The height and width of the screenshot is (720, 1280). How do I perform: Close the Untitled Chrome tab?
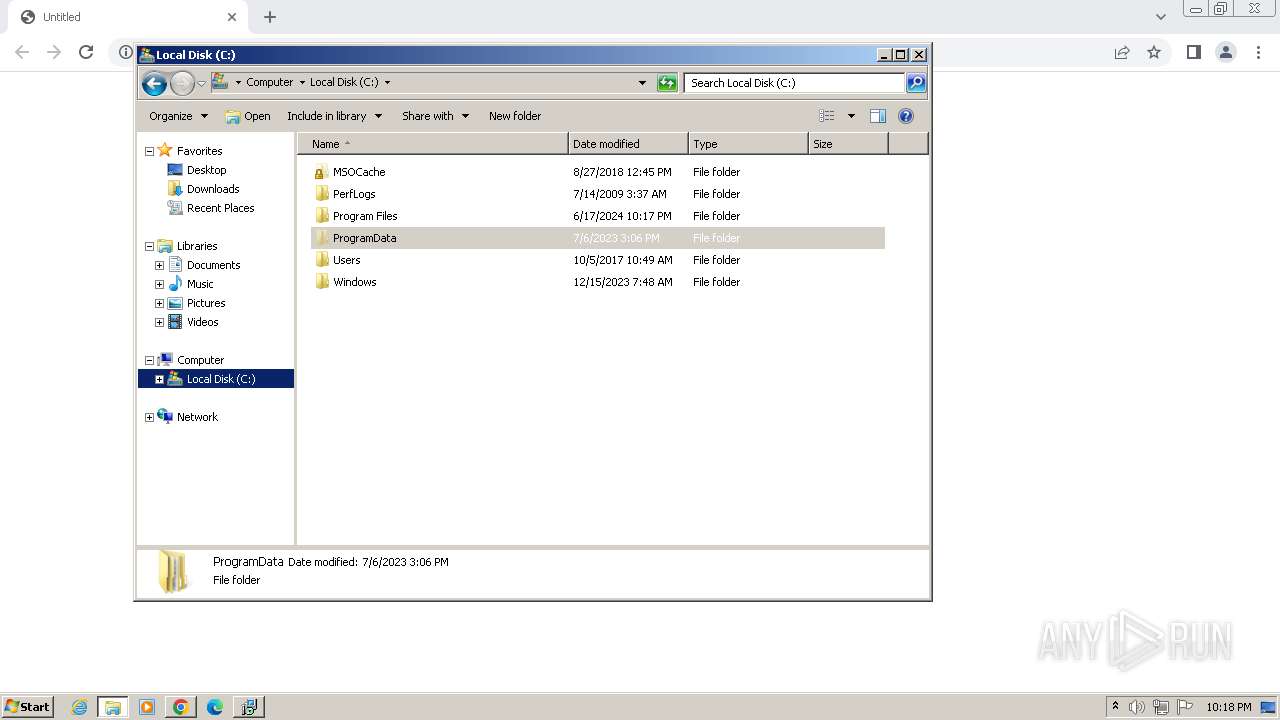(232, 17)
